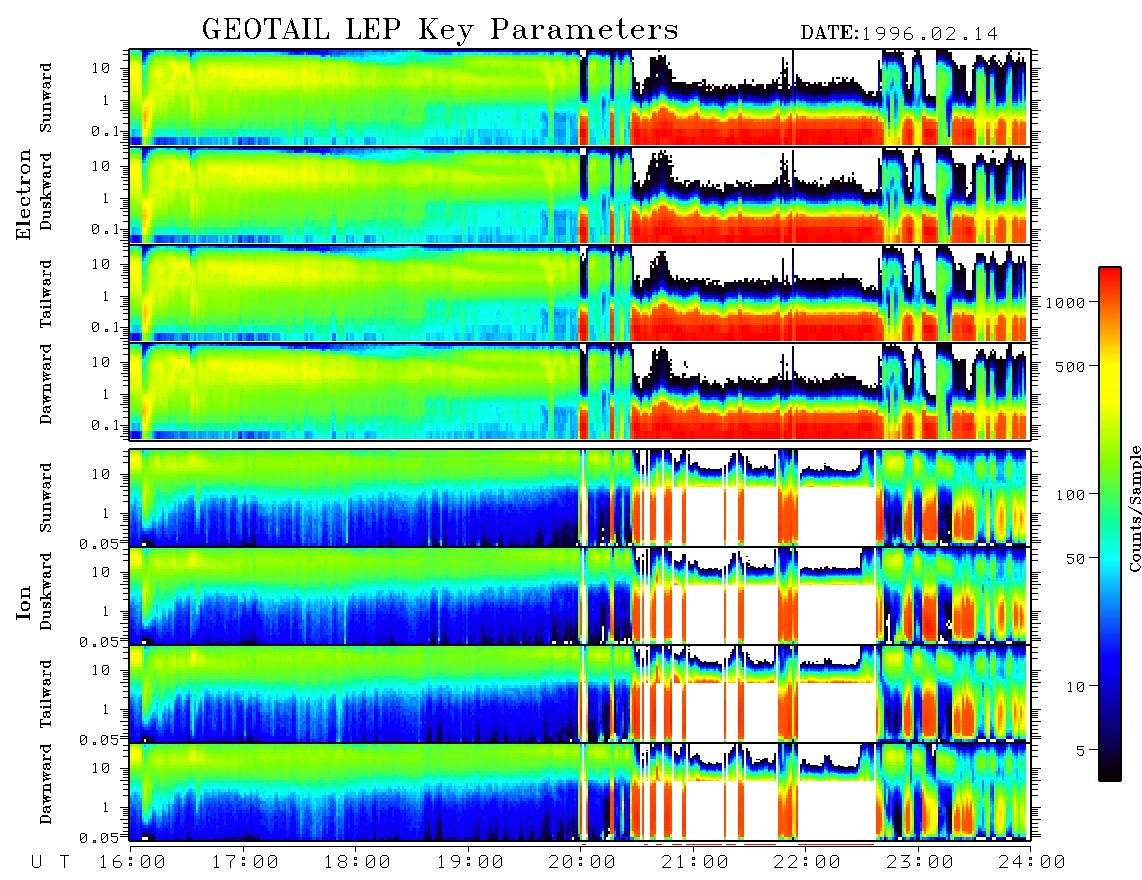Select the vertical "Electron" group label
This screenshot has height=880, width=1142.
24,194
